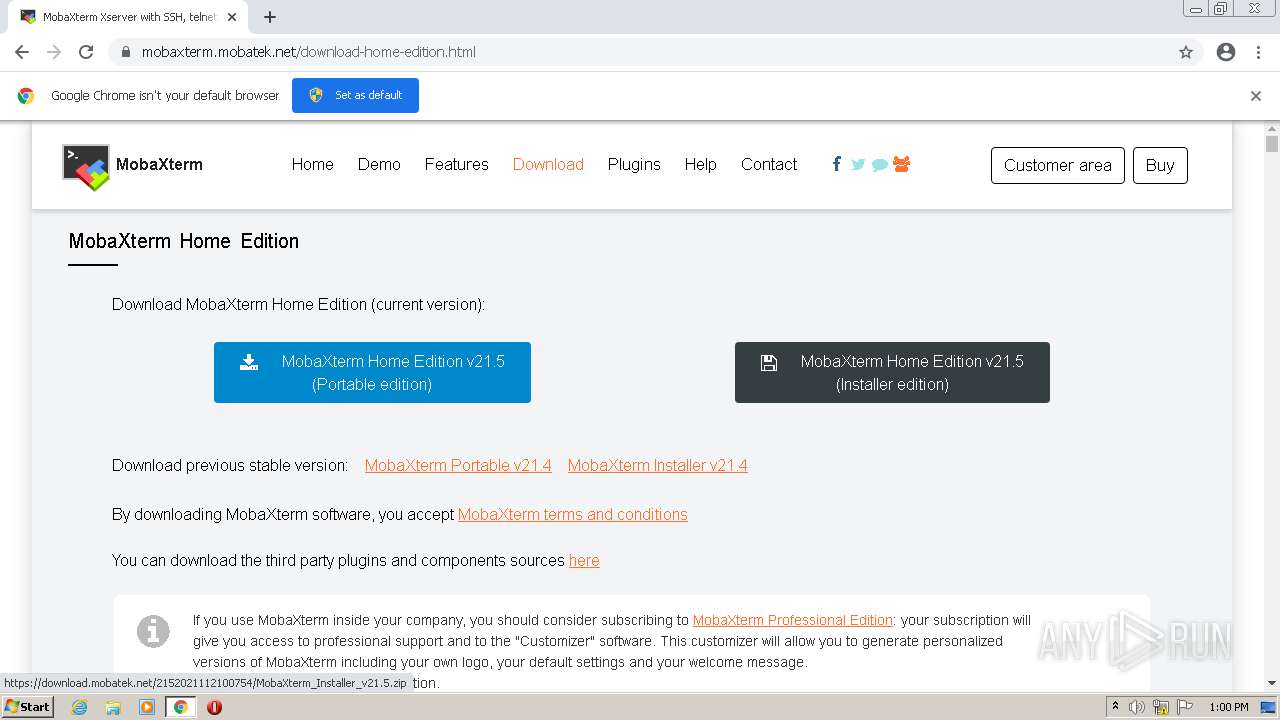View site info via the padlock icon
The width and height of the screenshot is (1280, 720).
click(126, 52)
